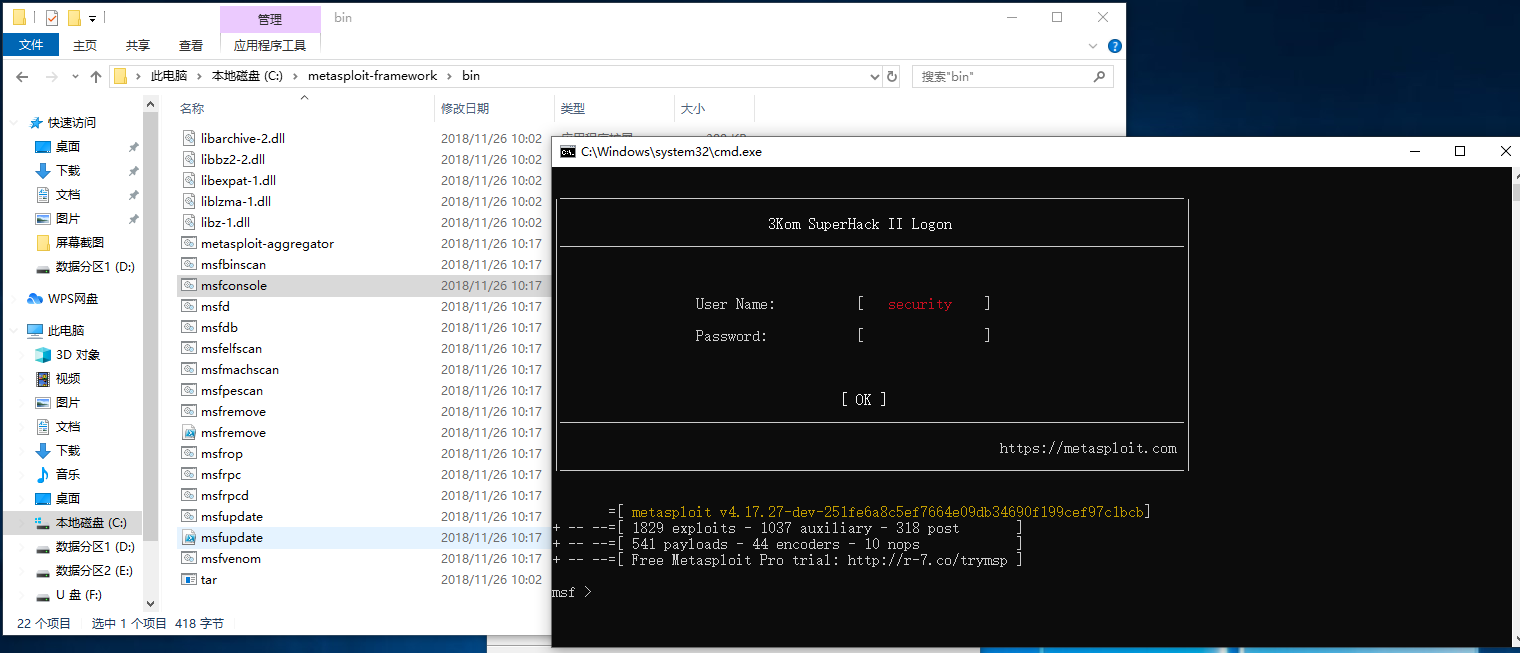Image resolution: width=1520 pixels, height=653 pixels.
Task: Select the msfrpc file name
Action: point(221,475)
